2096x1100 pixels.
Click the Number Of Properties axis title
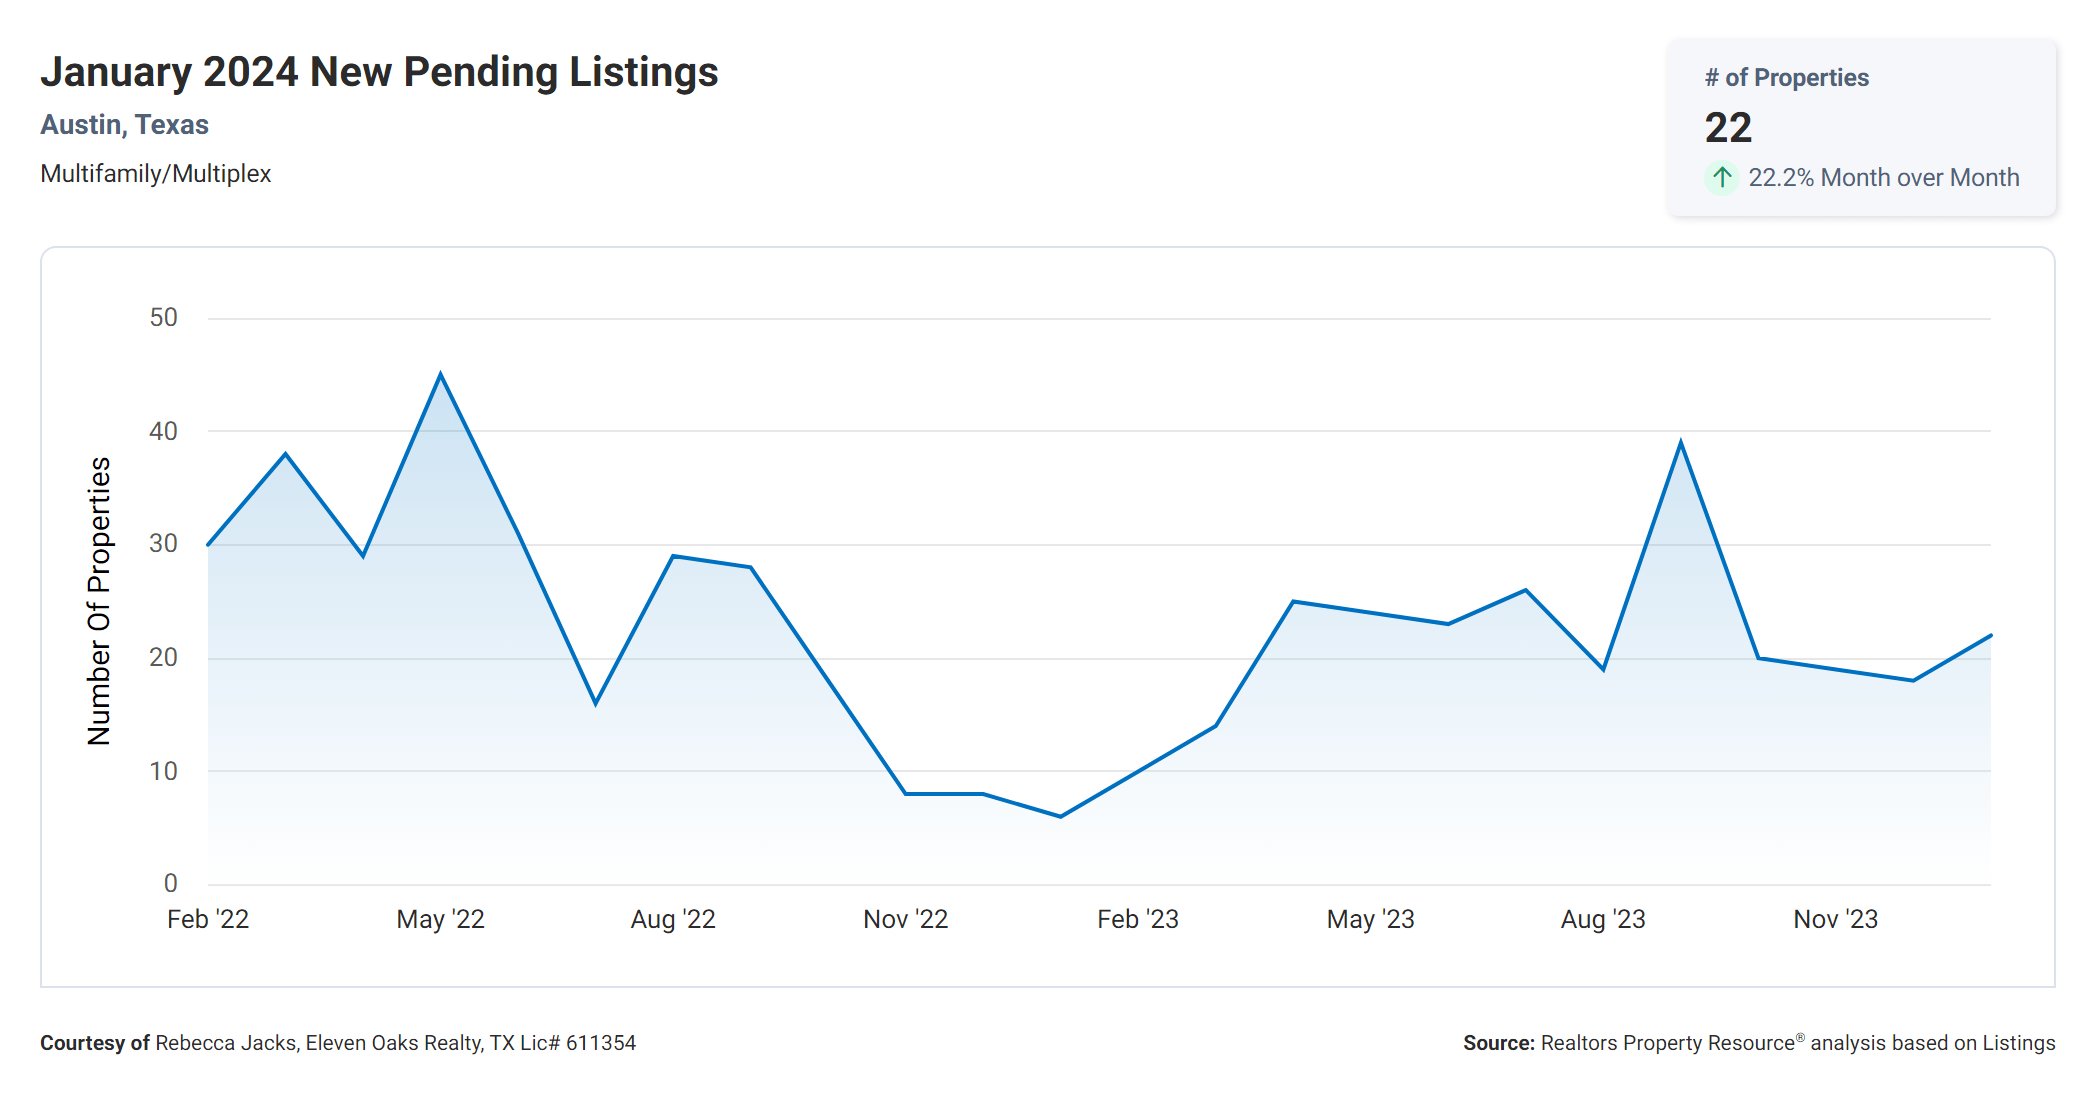(99, 601)
